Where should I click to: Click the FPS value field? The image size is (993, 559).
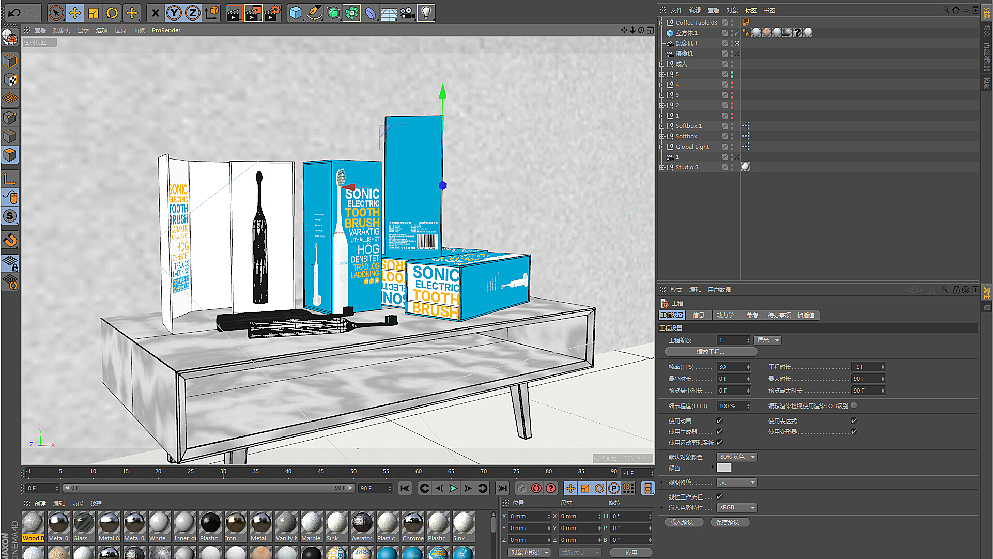pyautogui.click(x=733, y=367)
